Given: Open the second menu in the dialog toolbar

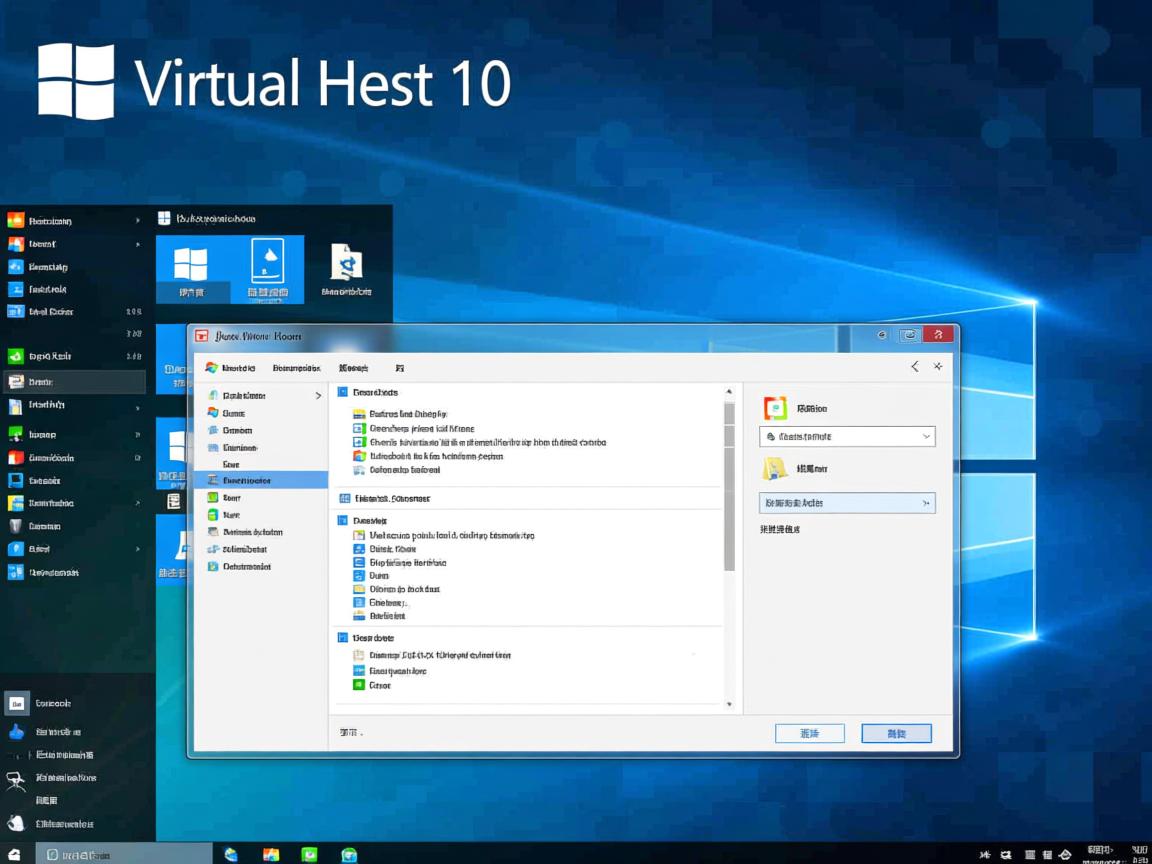Looking at the screenshot, I should point(296,368).
